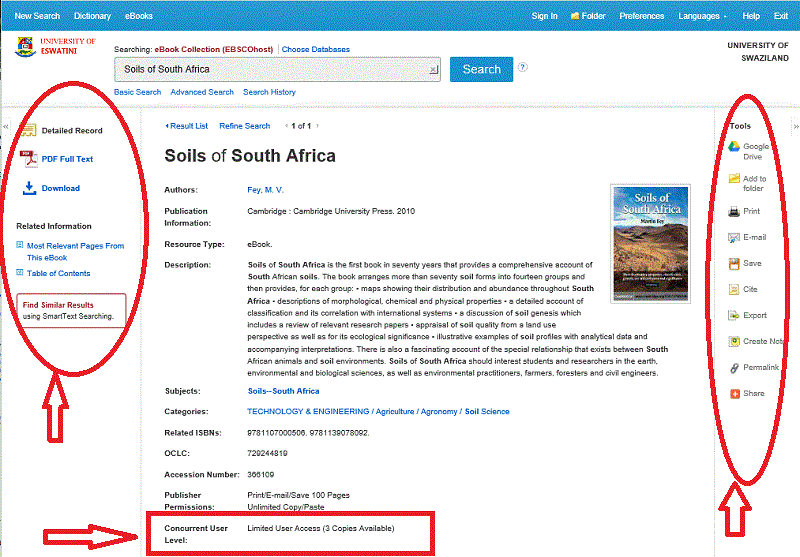Image resolution: width=800 pixels, height=557 pixels.
Task: Click the Soils of South Africa title heading
Action: point(250,156)
